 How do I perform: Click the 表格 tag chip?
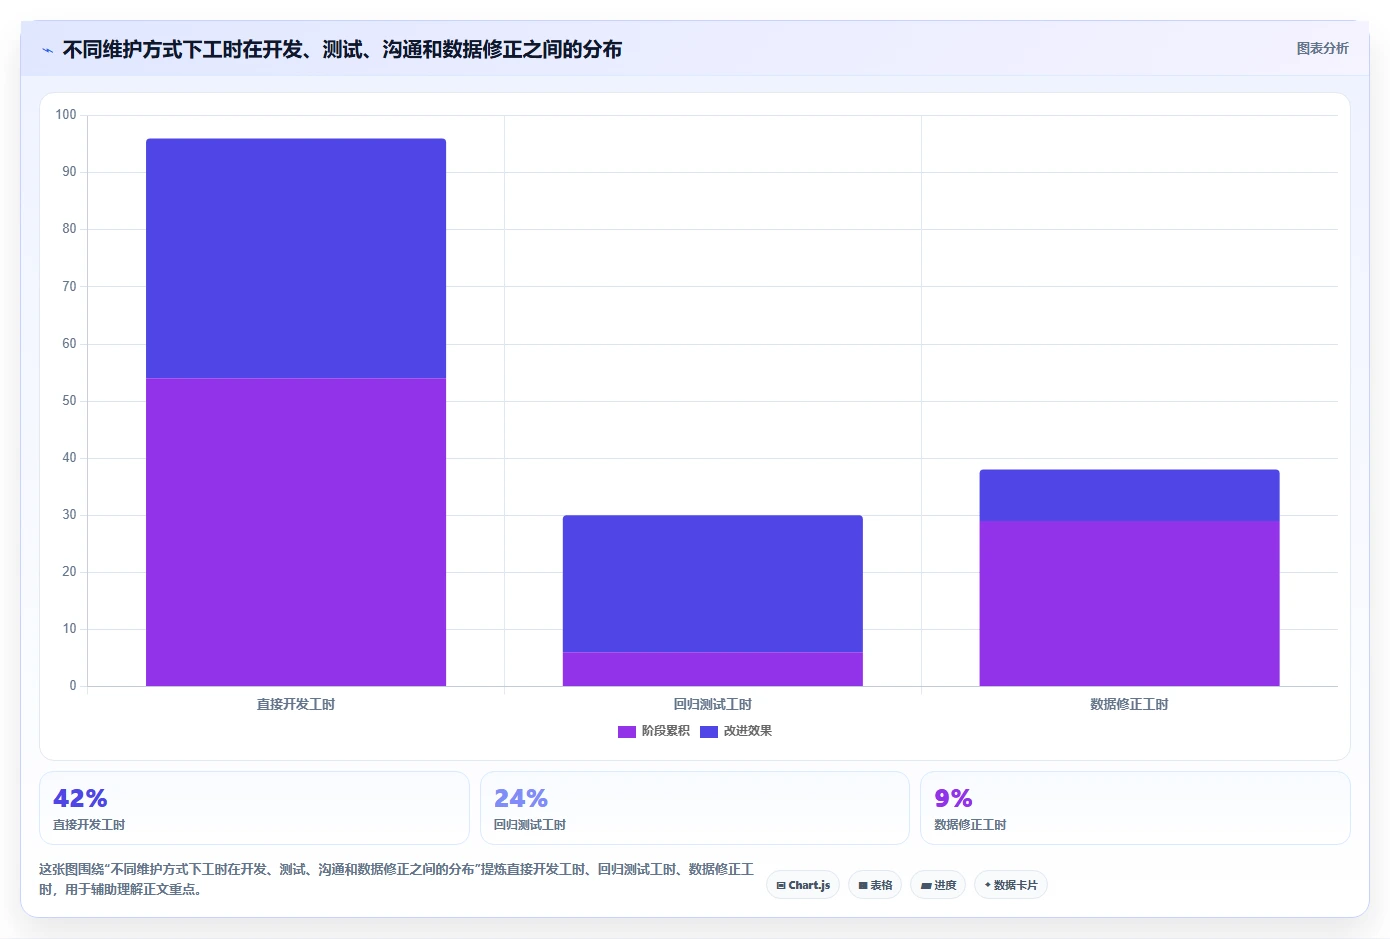[x=875, y=885]
